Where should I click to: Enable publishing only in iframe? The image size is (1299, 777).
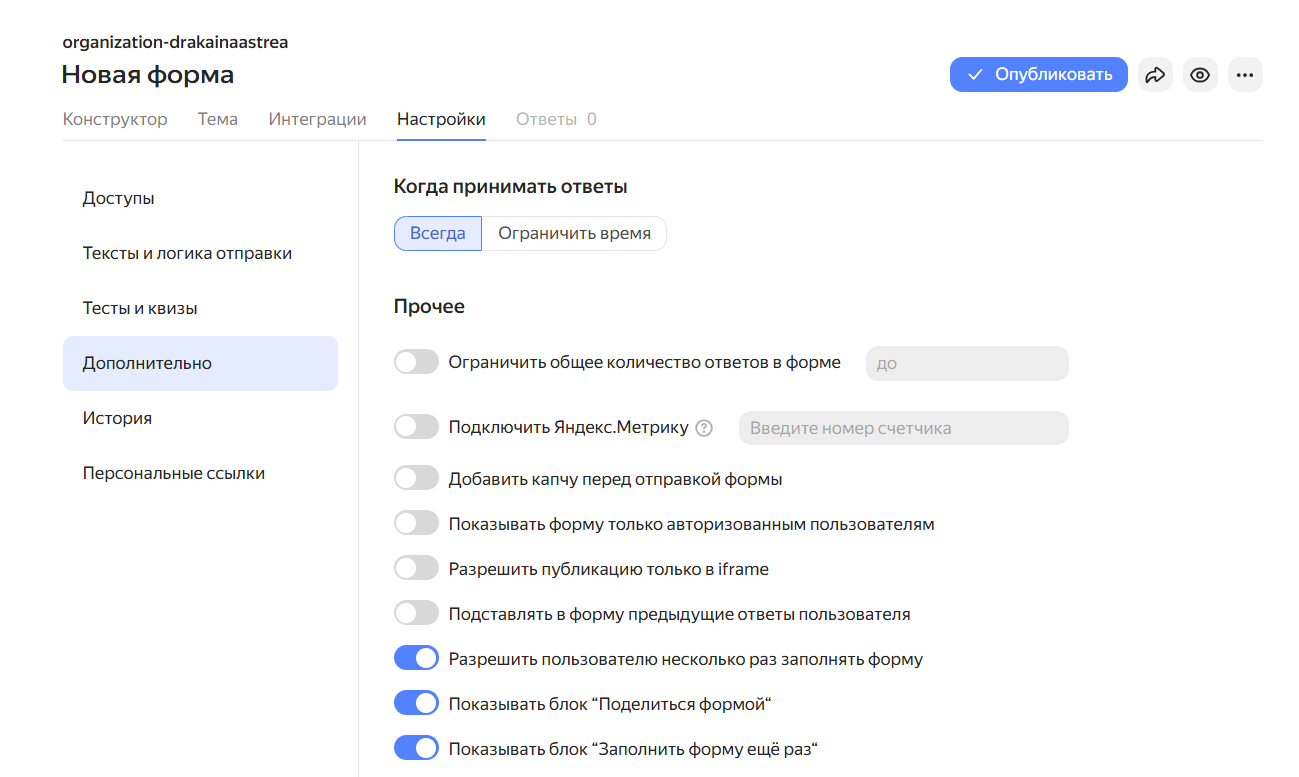click(x=416, y=568)
